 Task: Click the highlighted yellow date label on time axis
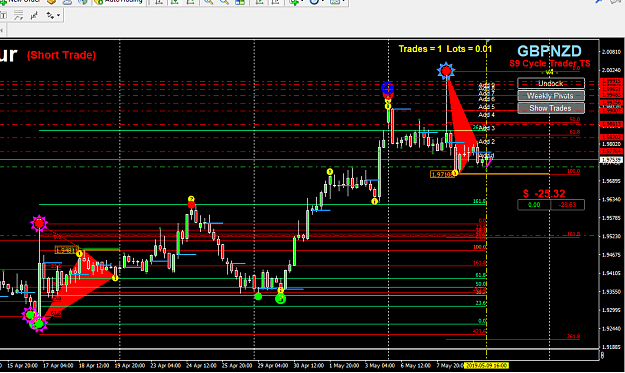click(487, 365)
